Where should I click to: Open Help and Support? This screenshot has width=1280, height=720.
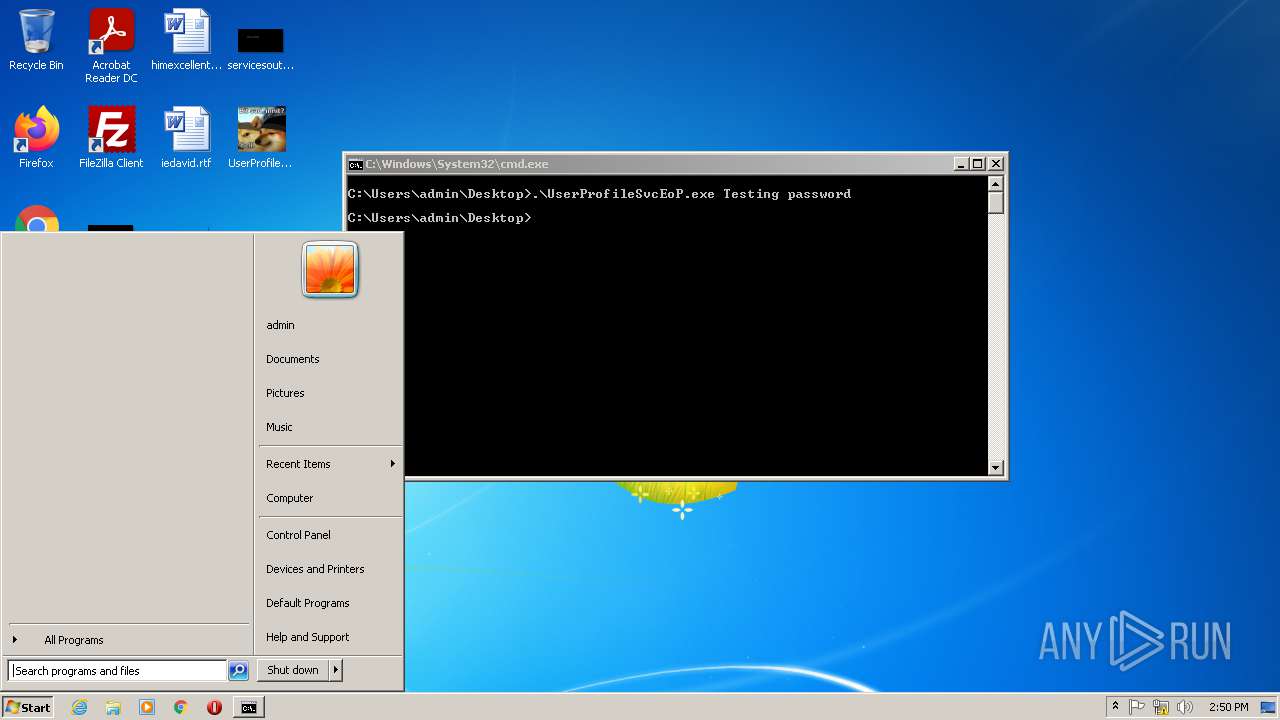click(x=308, y=637)
